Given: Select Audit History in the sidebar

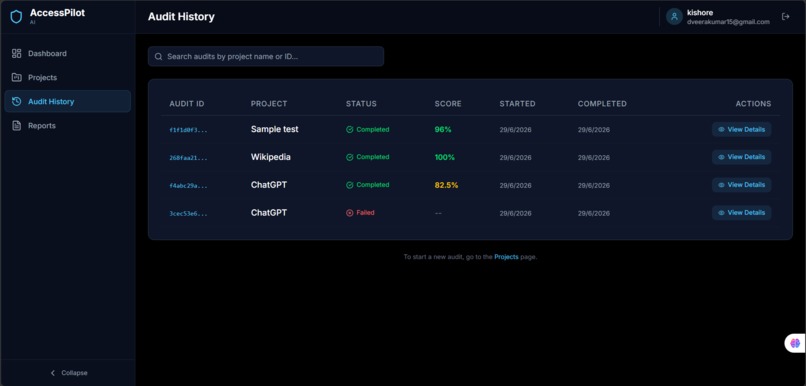Looking at the screenshot, I should [67, 101].
